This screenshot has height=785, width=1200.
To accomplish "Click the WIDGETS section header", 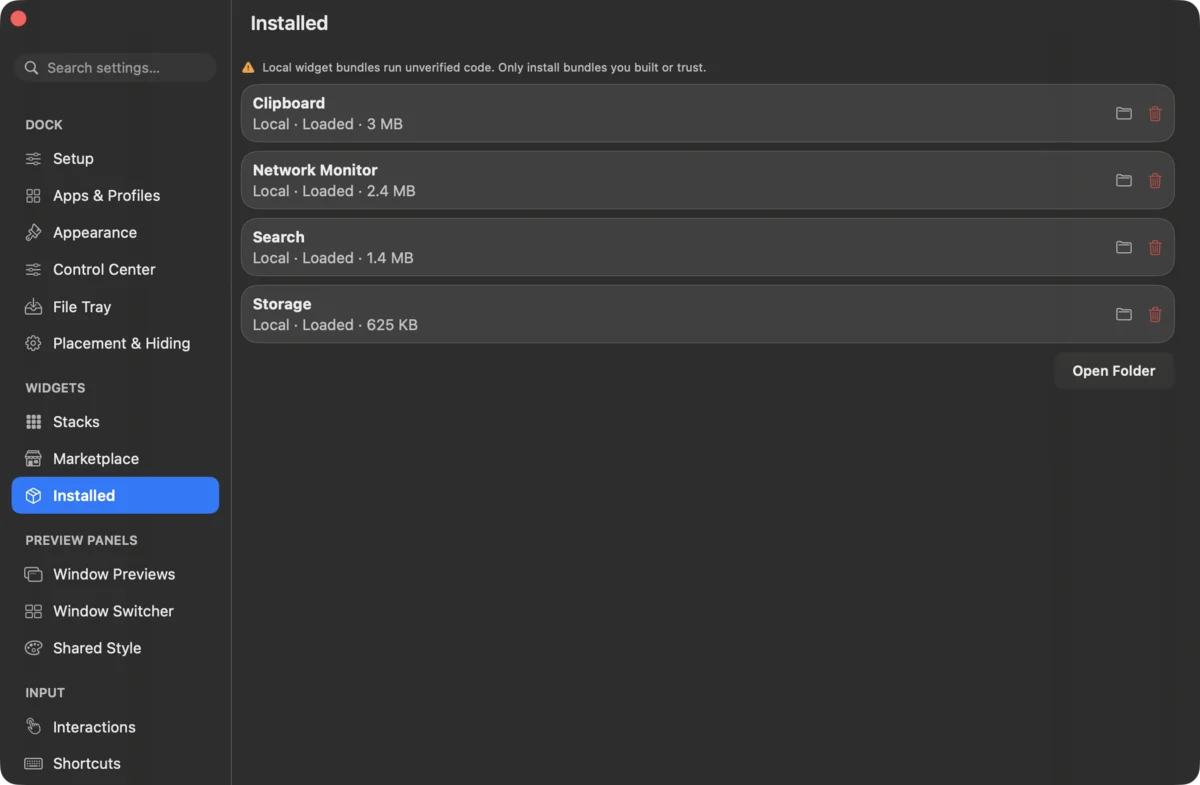I will pyautogui.click(x=55, y=388).
